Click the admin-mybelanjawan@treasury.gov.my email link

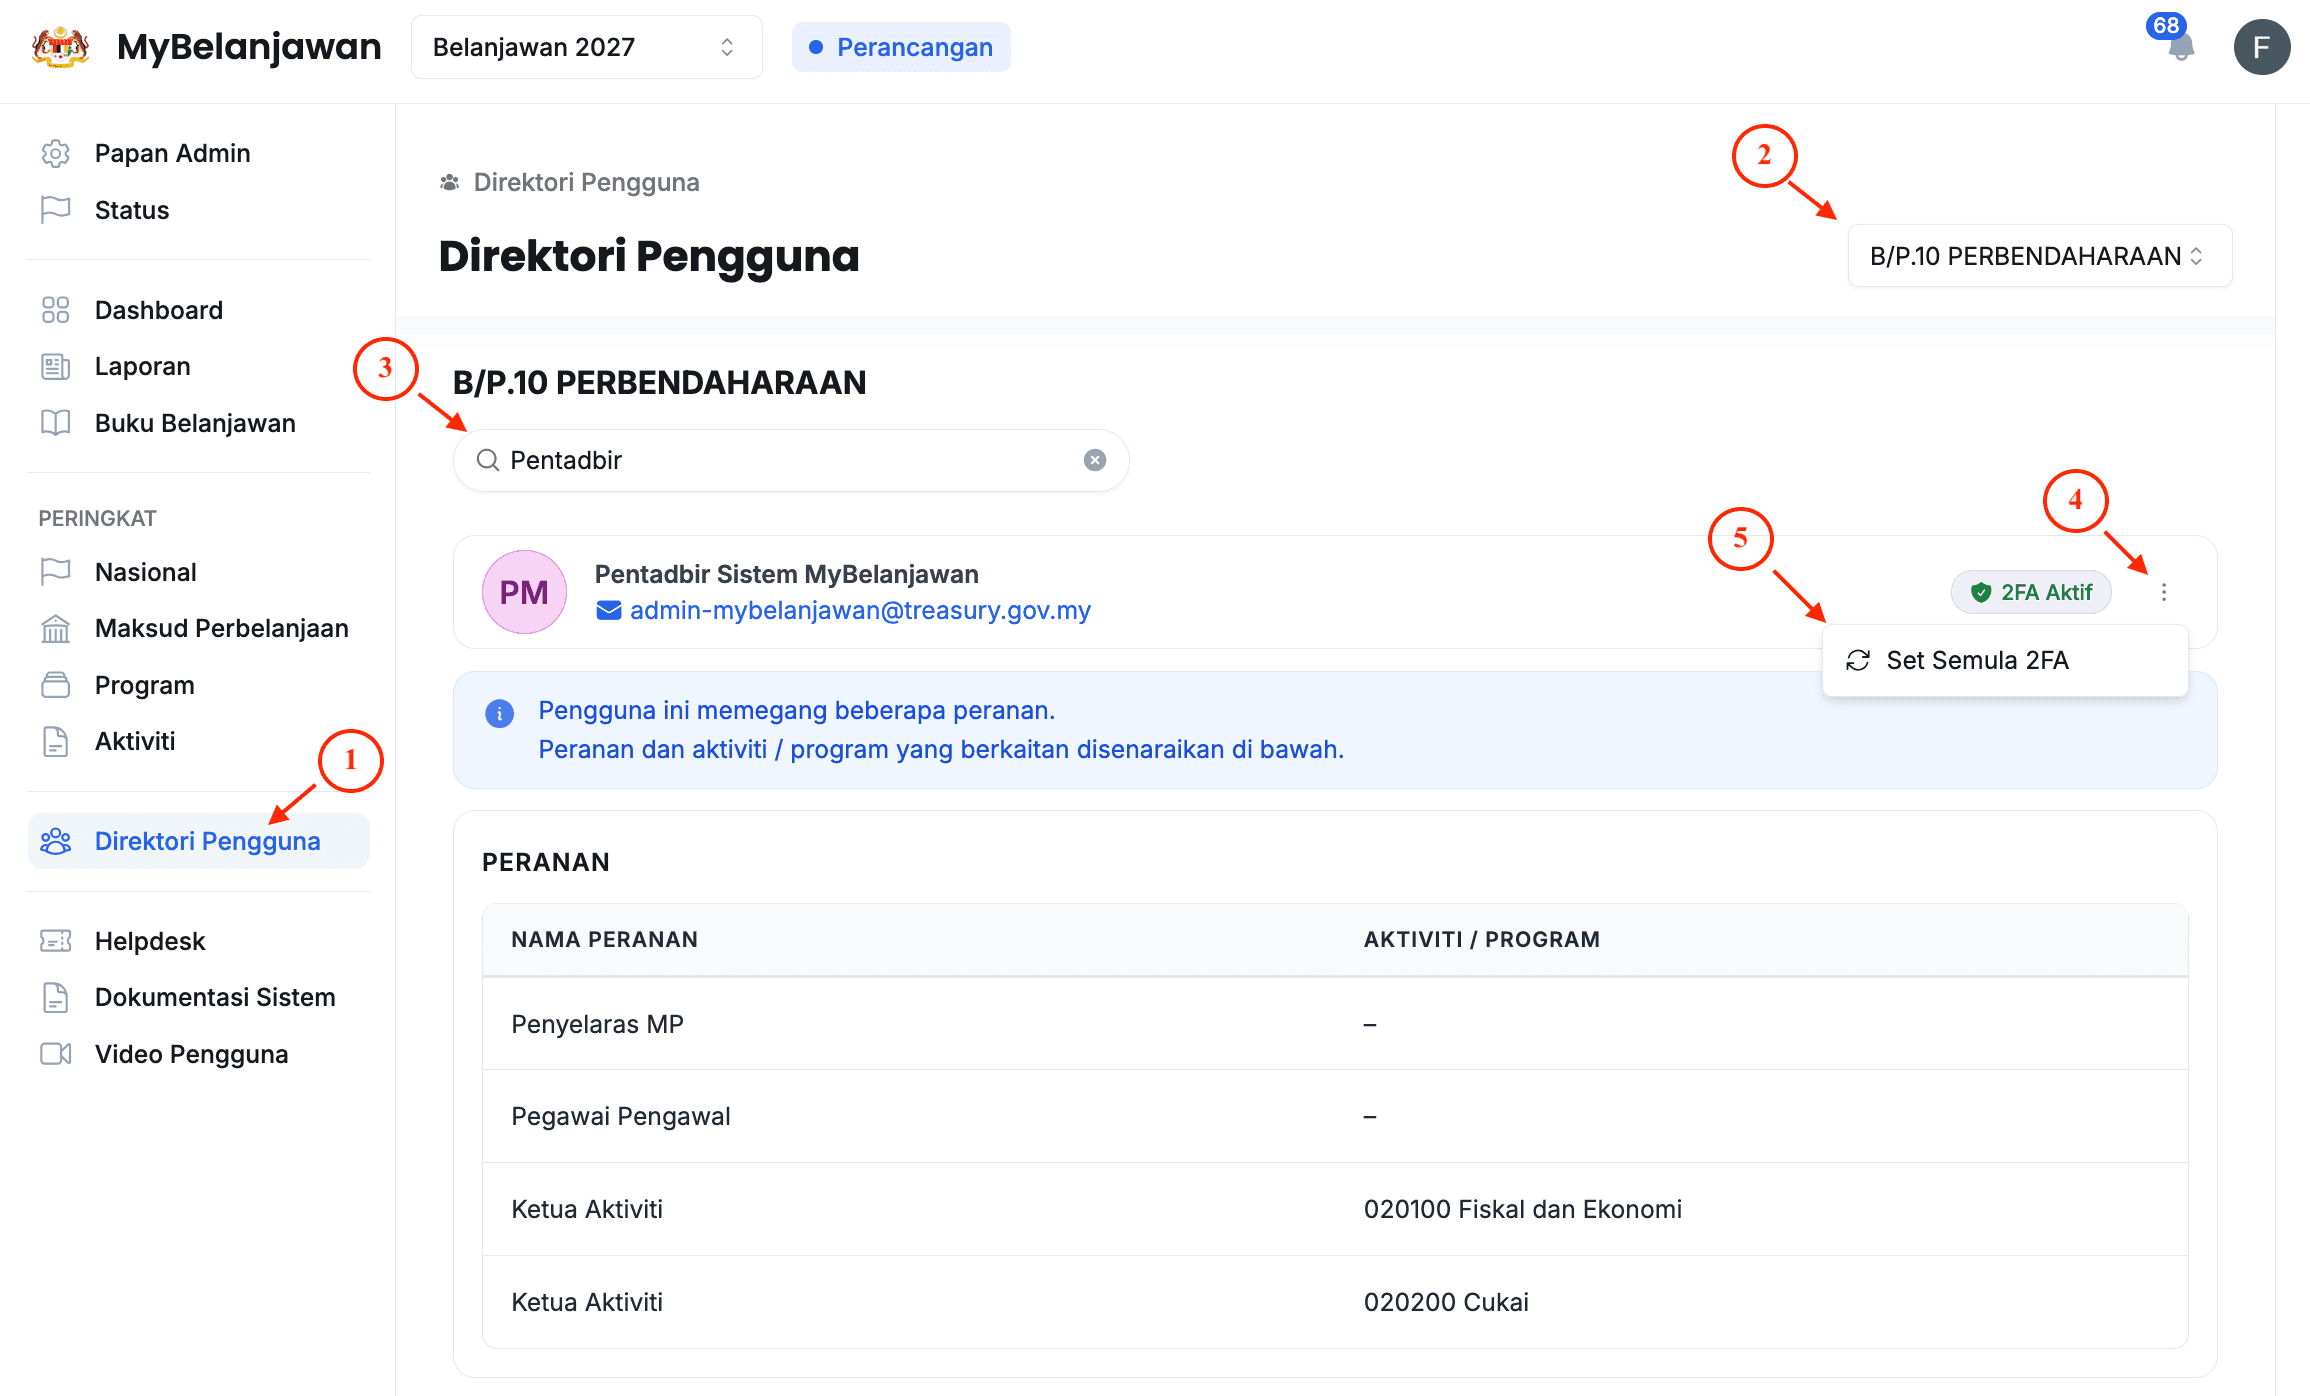point(860,610)
